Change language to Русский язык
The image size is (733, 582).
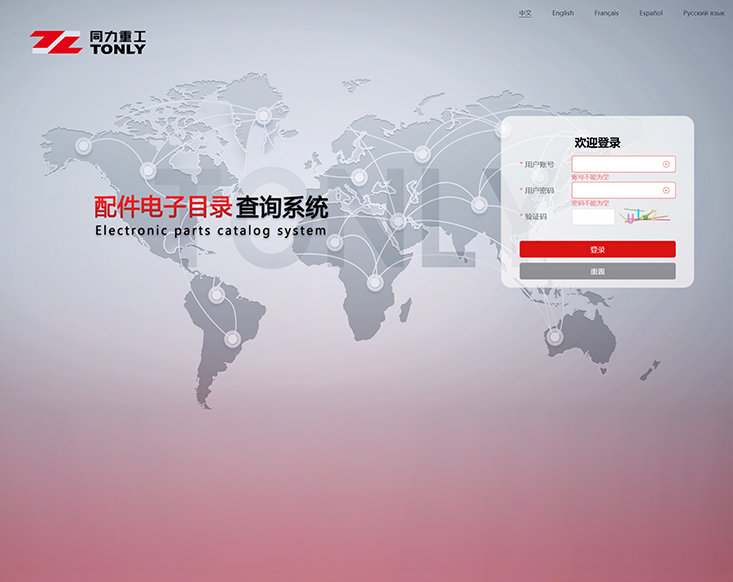pyautogui.click(x=703, y=13)
